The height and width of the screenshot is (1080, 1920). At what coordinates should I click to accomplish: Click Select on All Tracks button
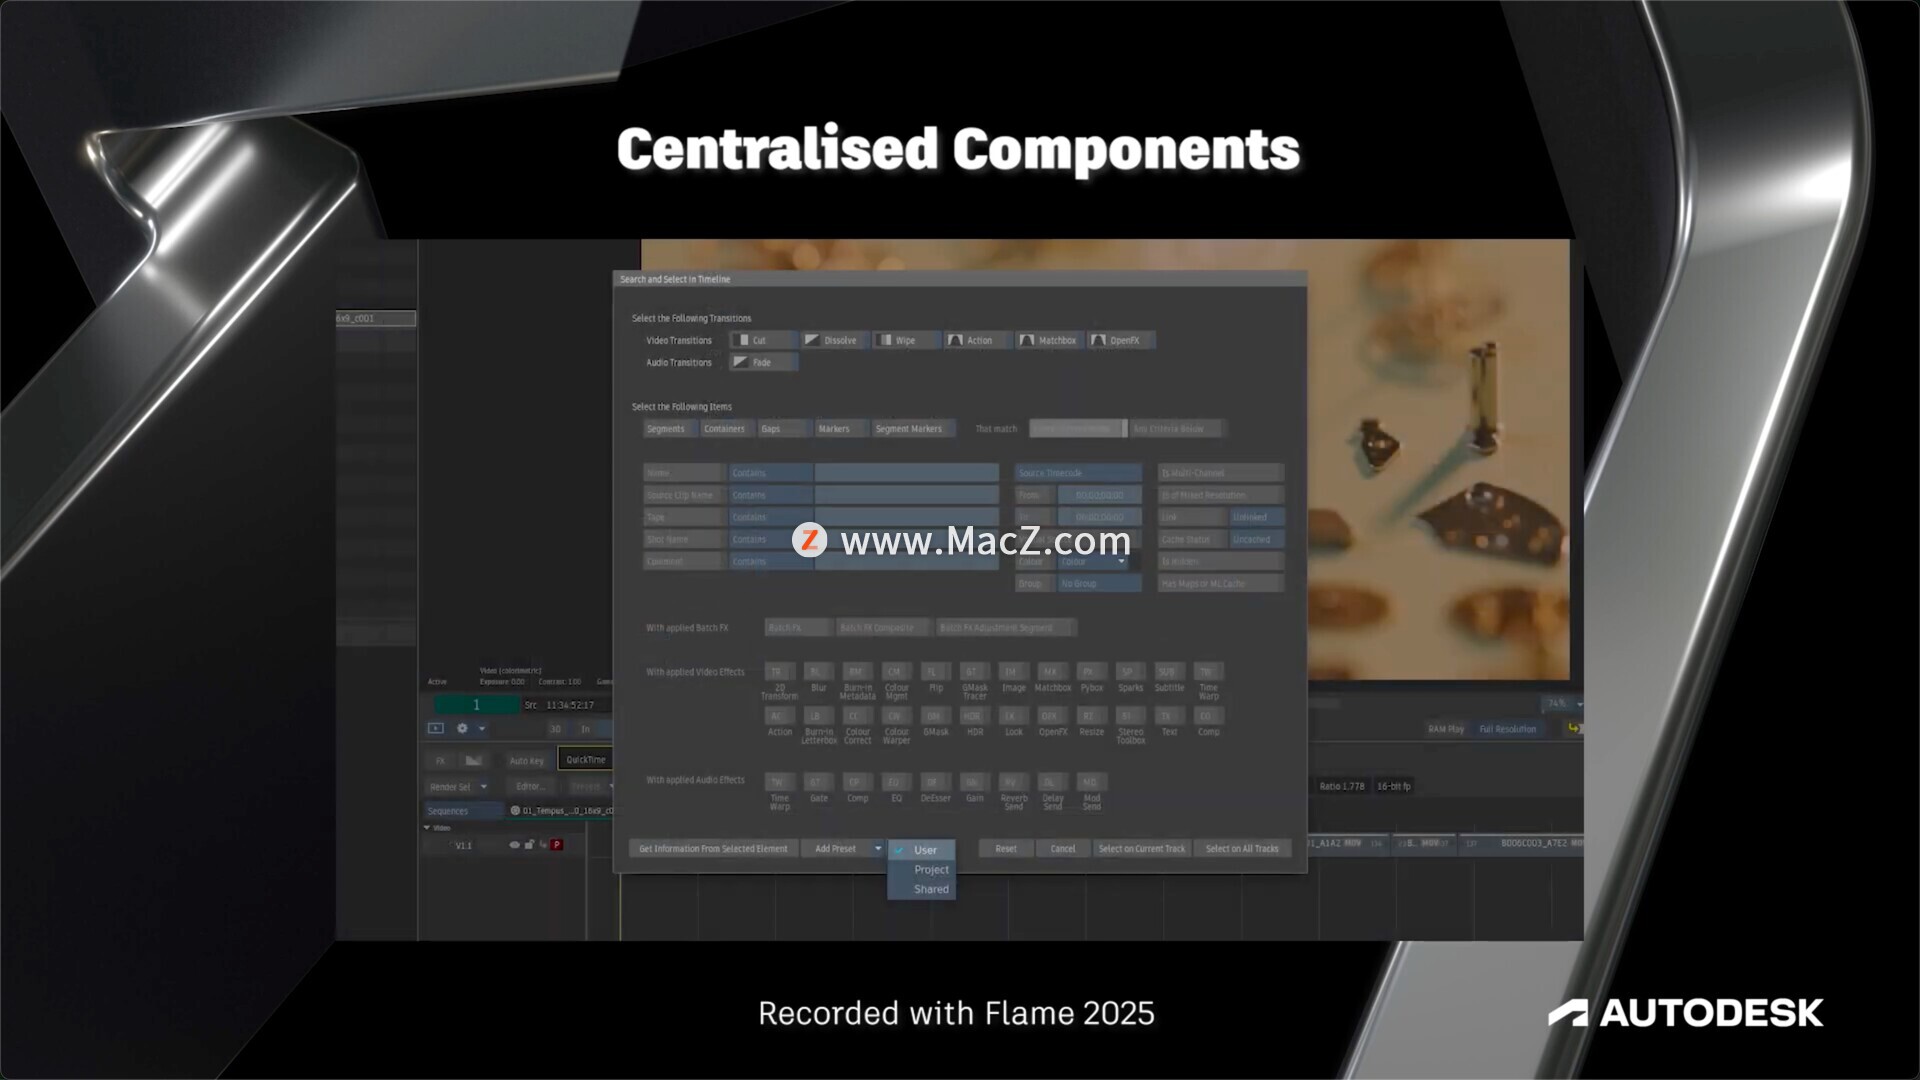pyautogui.click(x=1242, y=849)
